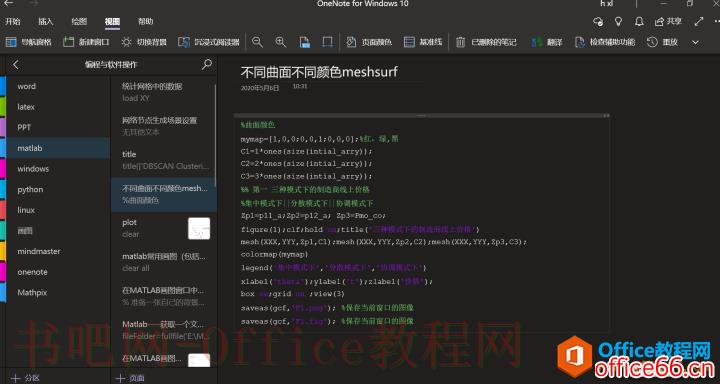Open the Translate (翻译) tool
This screenshot has width=720, height=384.
coord(546,42)
